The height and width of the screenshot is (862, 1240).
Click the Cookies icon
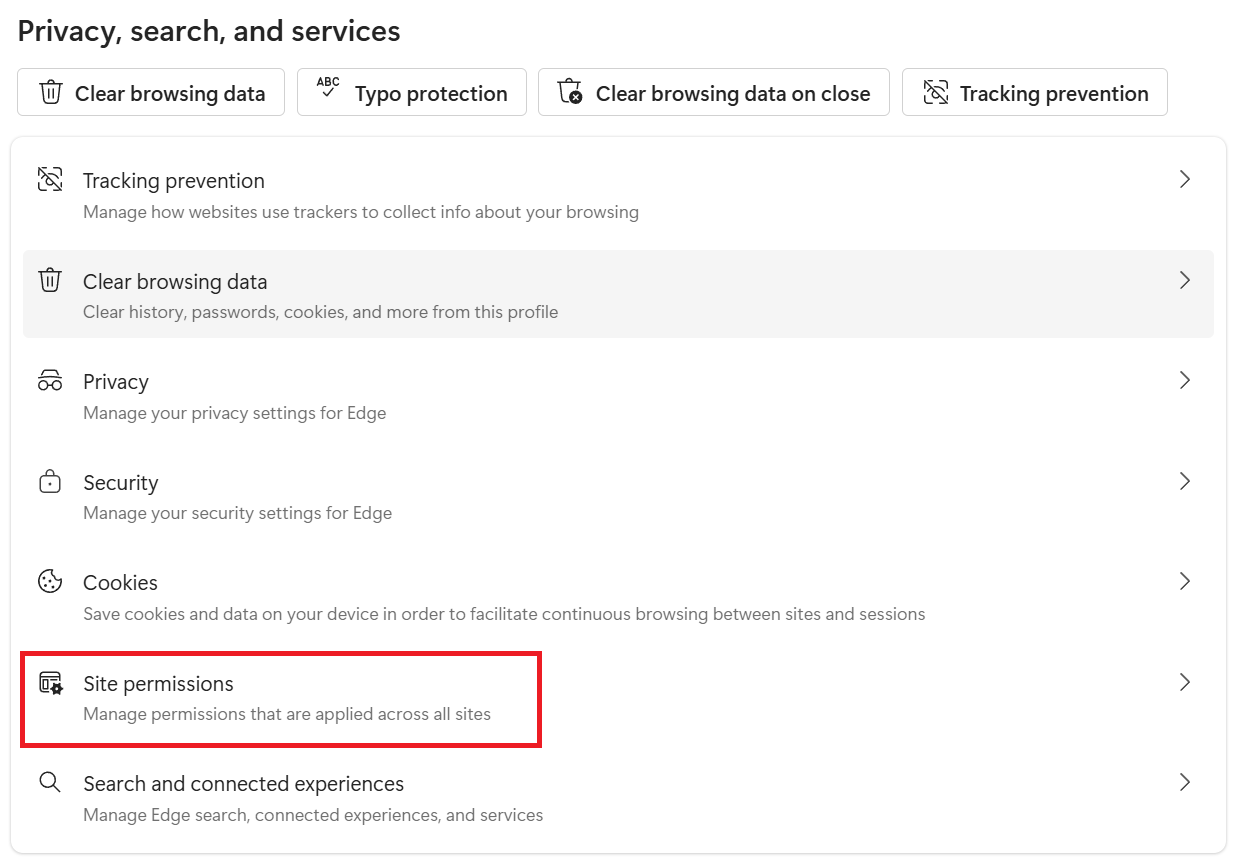point(50,582)
